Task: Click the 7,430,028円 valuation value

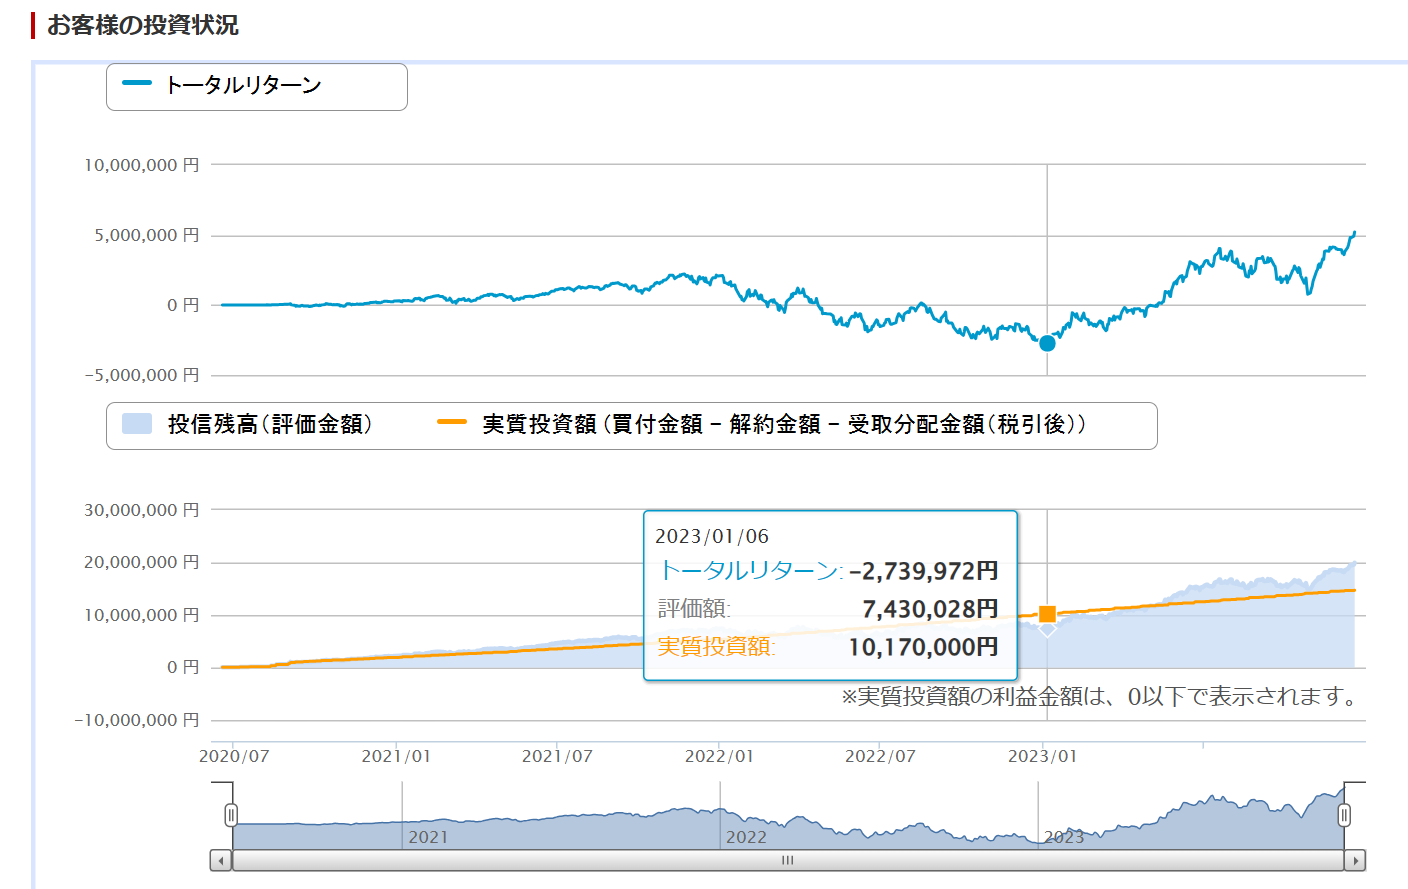Action: point(930,609)
